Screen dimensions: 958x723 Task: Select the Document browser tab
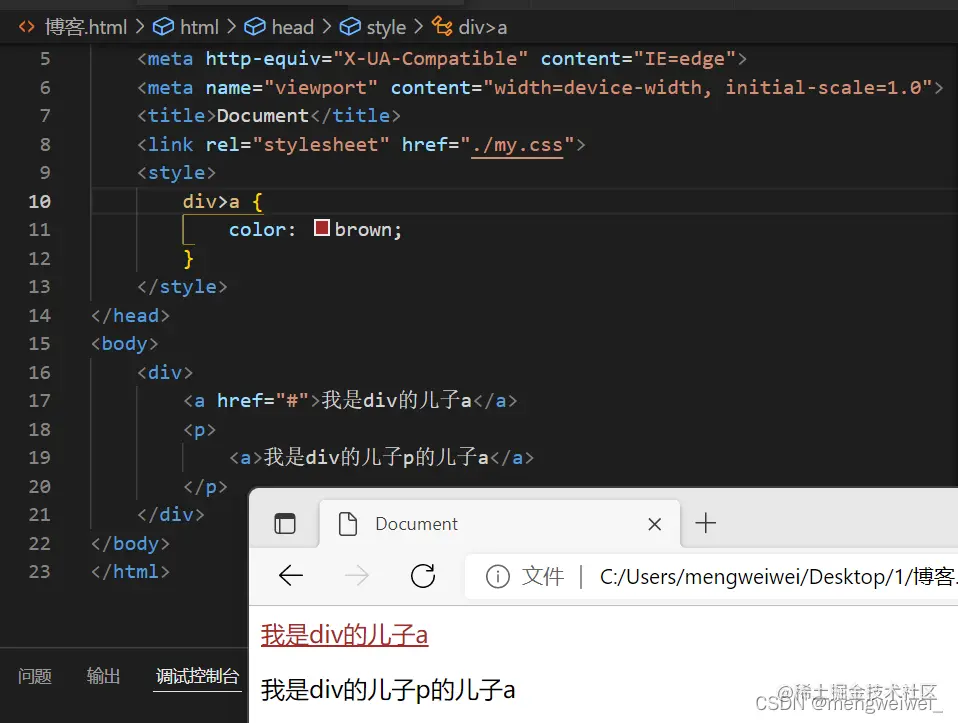[415, 523]
